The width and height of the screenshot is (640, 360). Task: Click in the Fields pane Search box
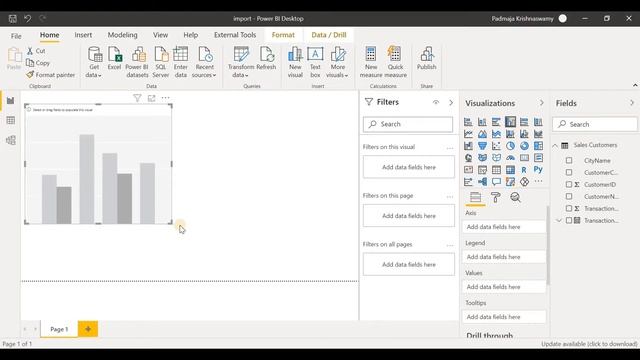click(x=595, y=124)
